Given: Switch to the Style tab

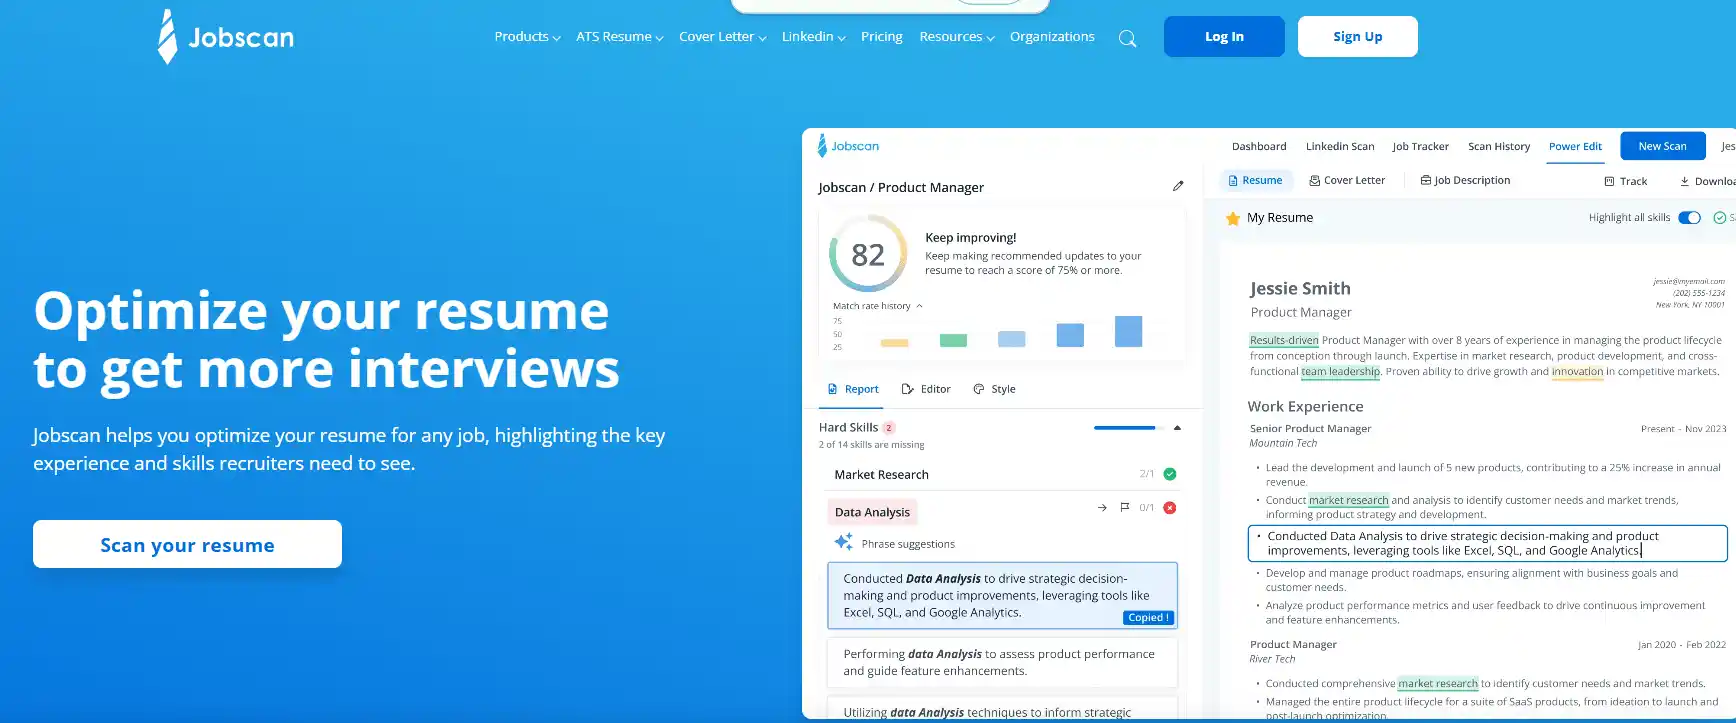Looking at the screenshot, I should 994,389.
